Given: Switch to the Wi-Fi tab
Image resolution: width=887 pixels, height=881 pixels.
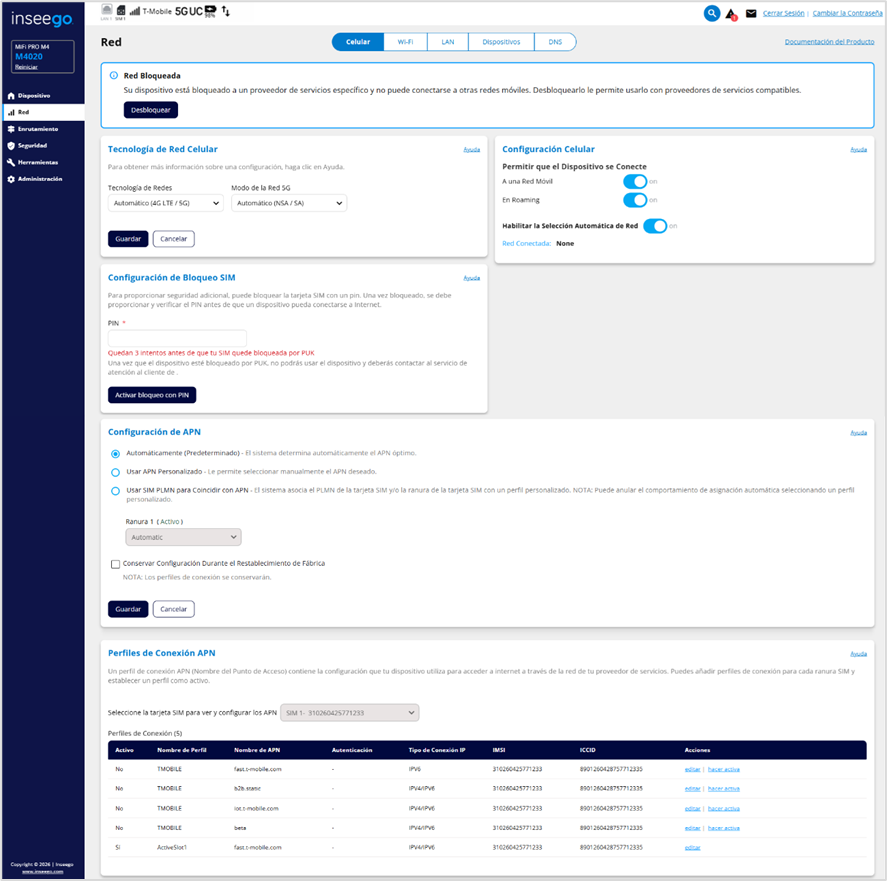Looking at the screenshot, I should (405, 42).
